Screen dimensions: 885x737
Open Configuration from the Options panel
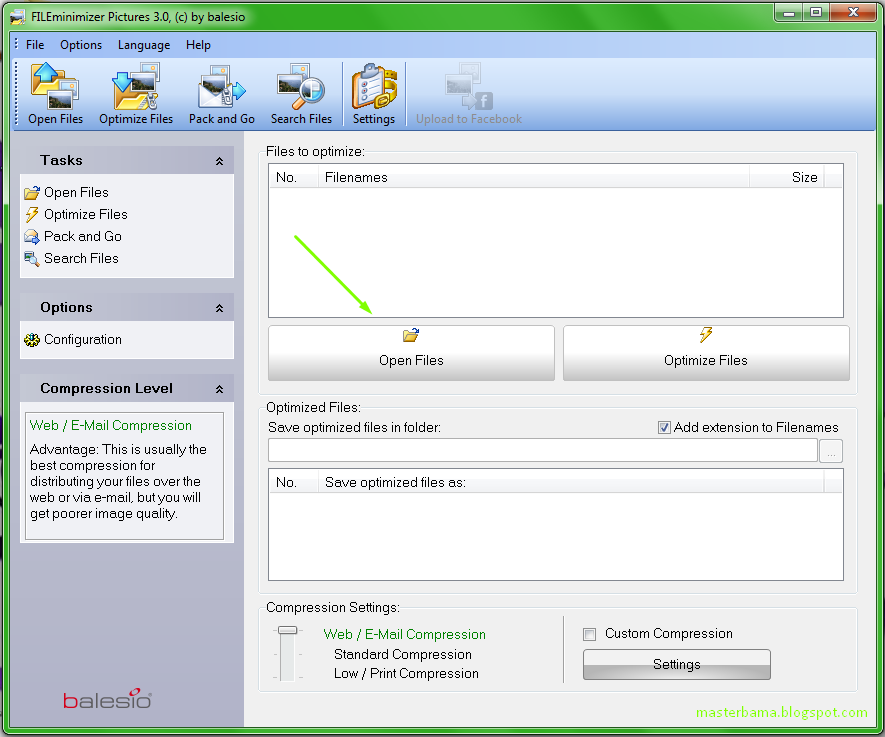[83, 339]
